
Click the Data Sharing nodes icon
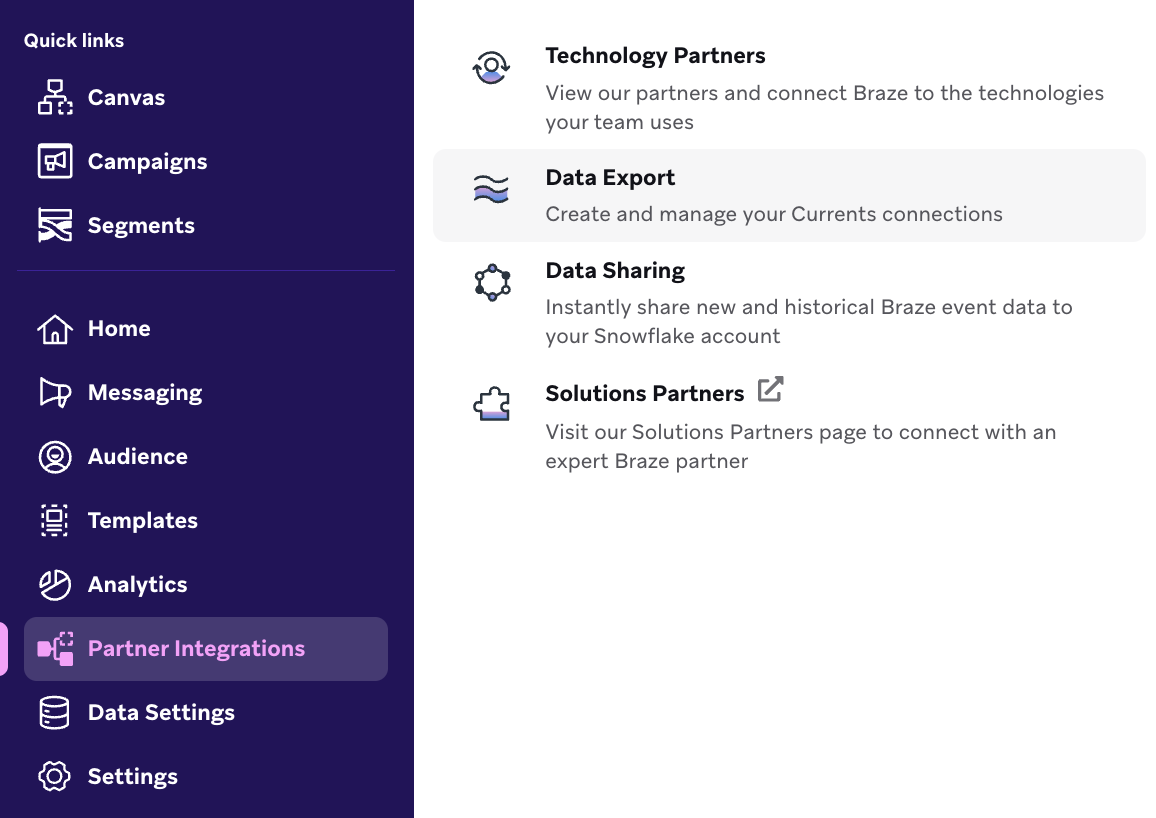tap(492, 282)
